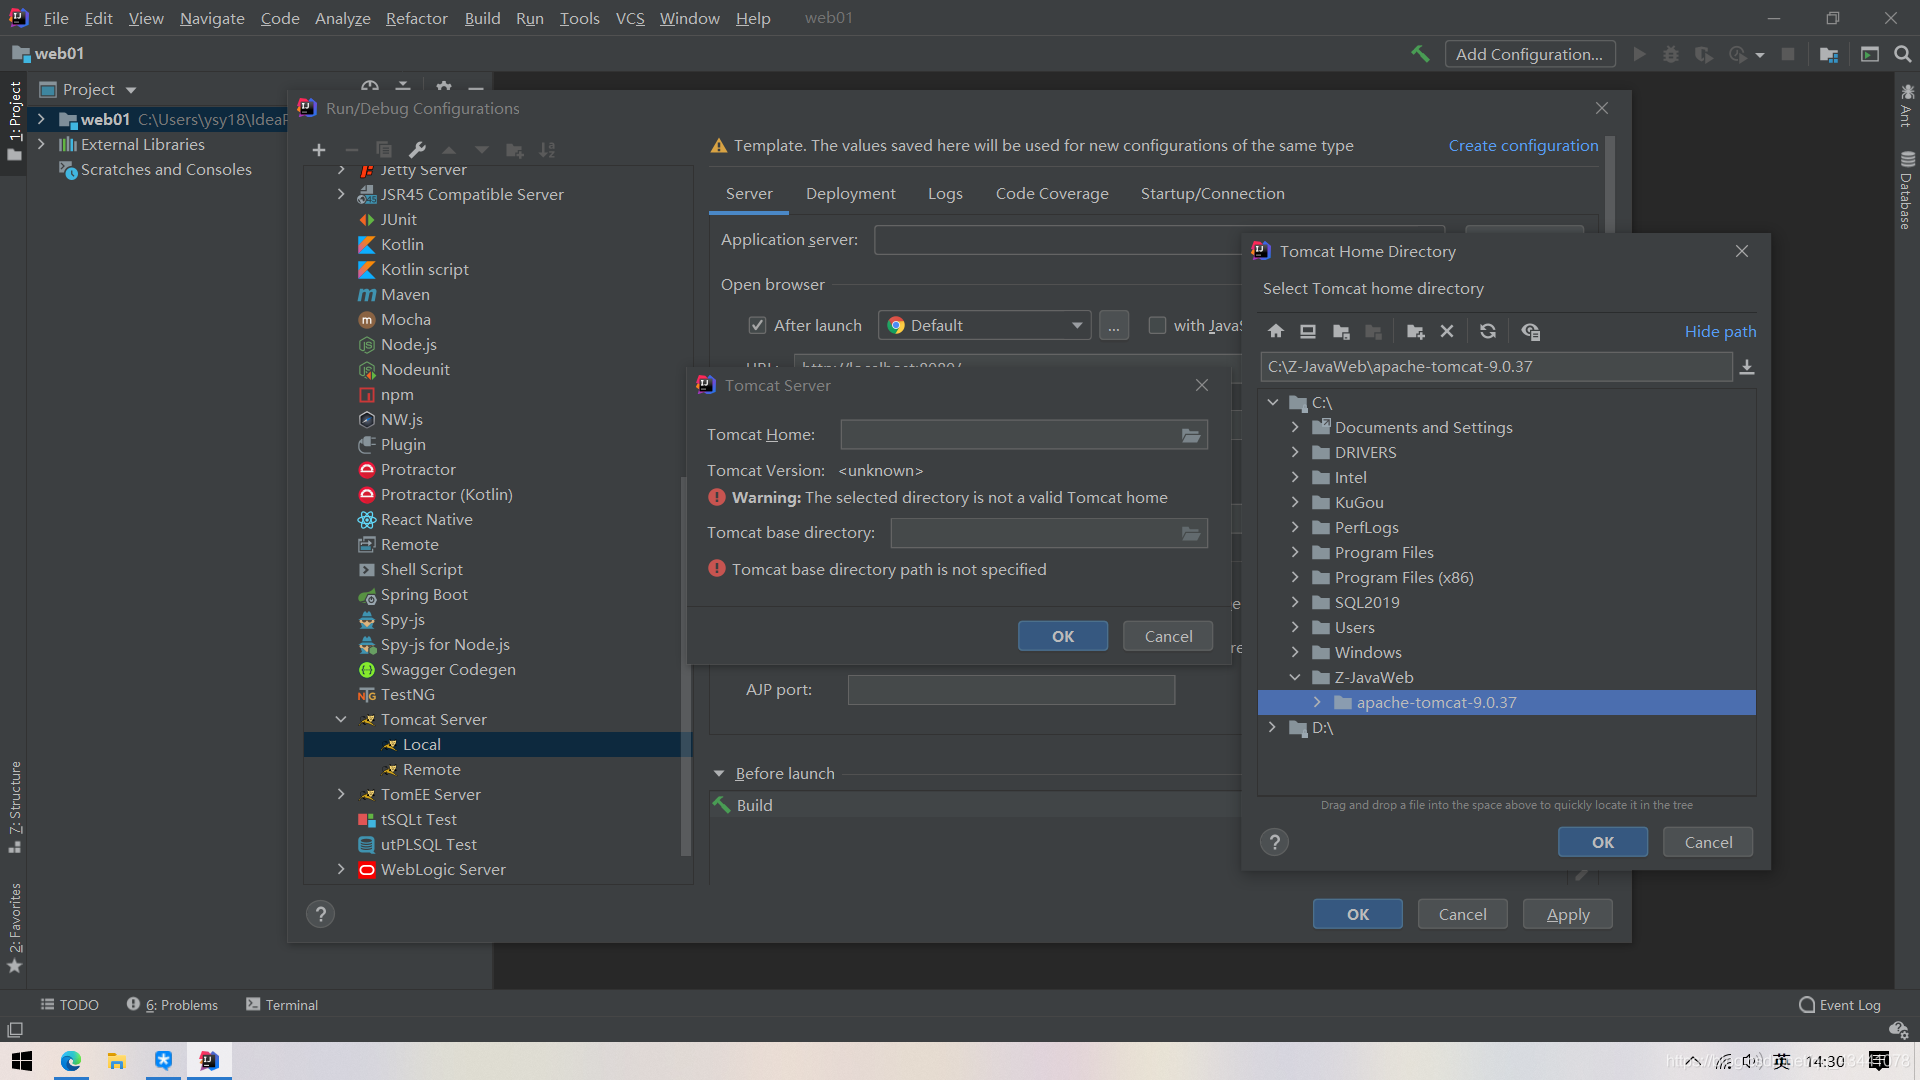Open the path history download-arrow icon

[1747, 367]
